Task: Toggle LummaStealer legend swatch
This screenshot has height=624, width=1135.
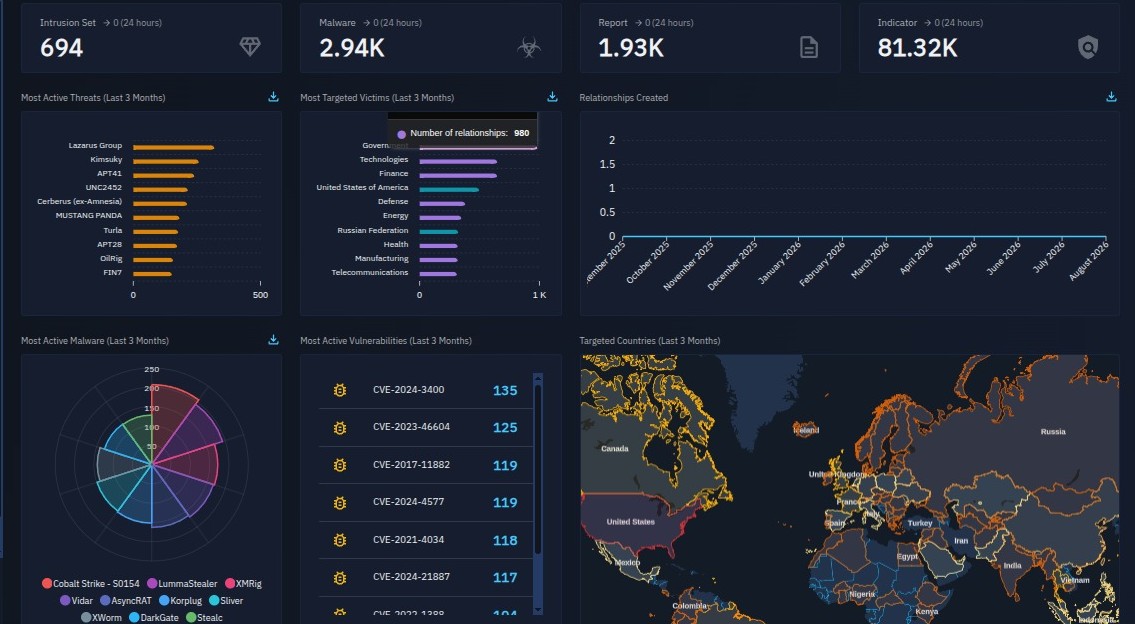Action: (152, 583)
